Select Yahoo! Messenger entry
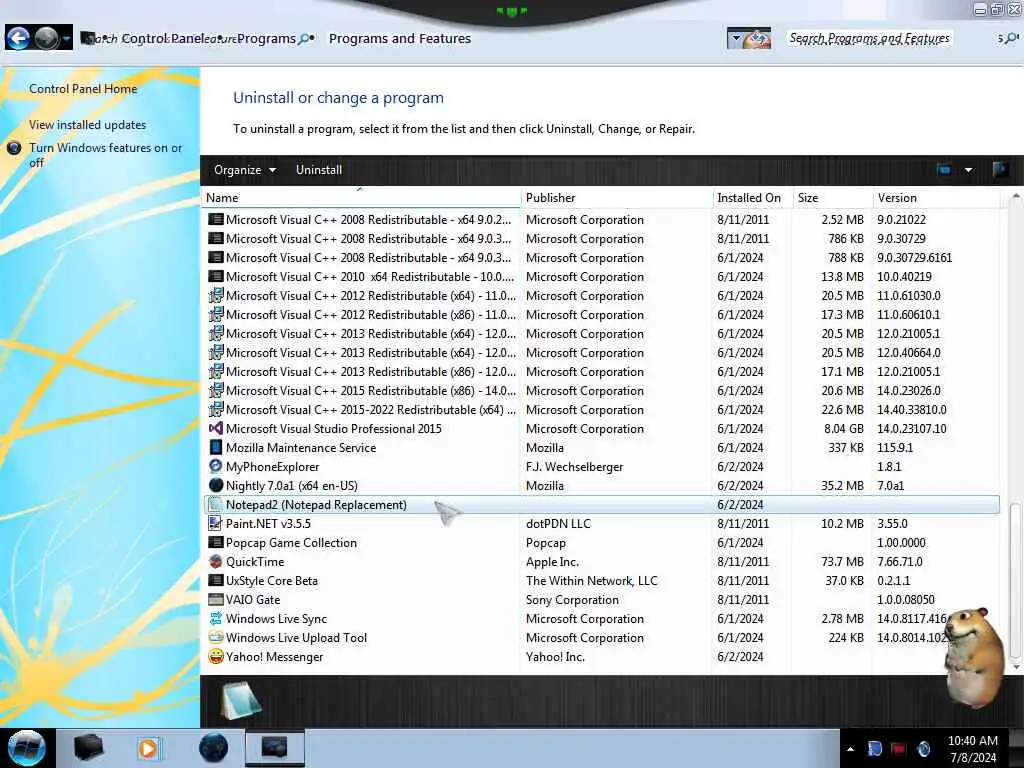This screenshot has width=1024, height=768. click(x=601, y=656)
